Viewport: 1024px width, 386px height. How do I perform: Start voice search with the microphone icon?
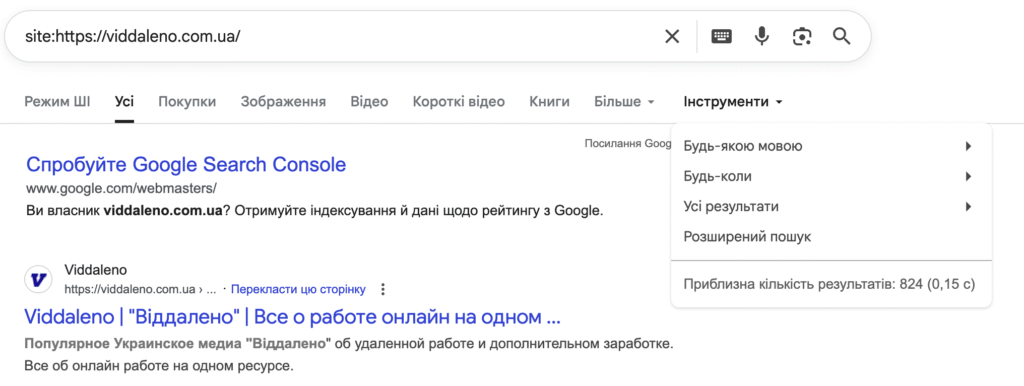[x=761, y=37]
